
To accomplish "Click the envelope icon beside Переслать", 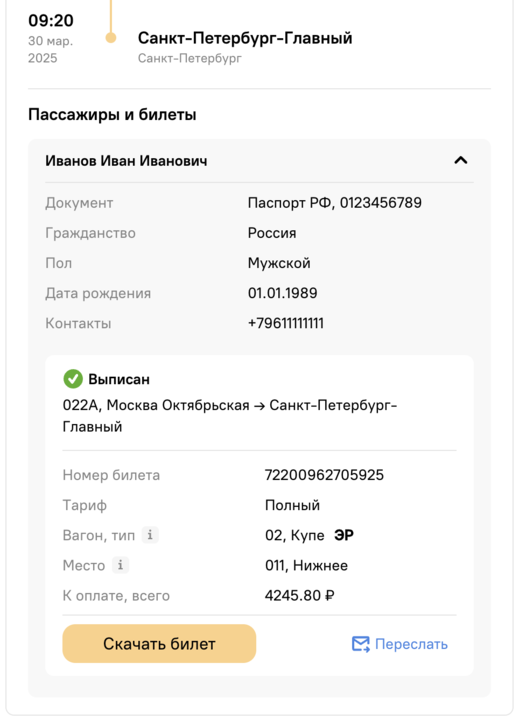I will point(361,644).
